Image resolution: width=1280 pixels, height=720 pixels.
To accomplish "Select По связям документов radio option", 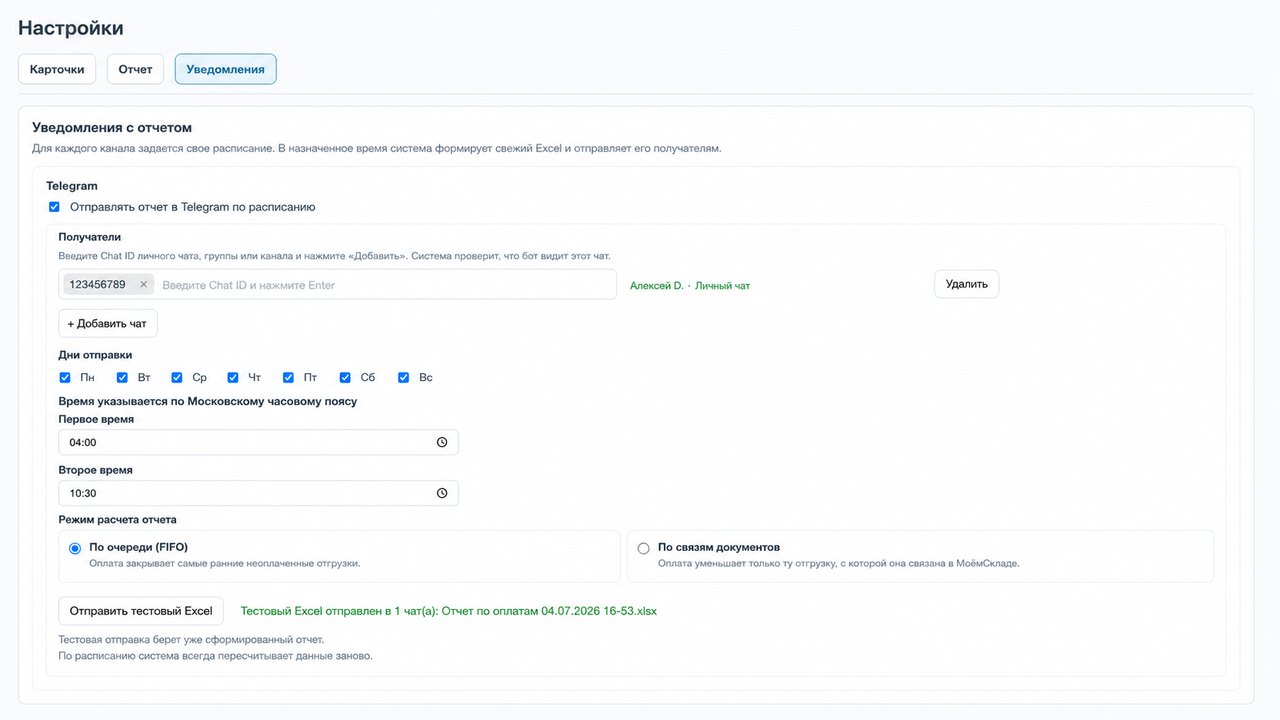I will click(643, 548).
